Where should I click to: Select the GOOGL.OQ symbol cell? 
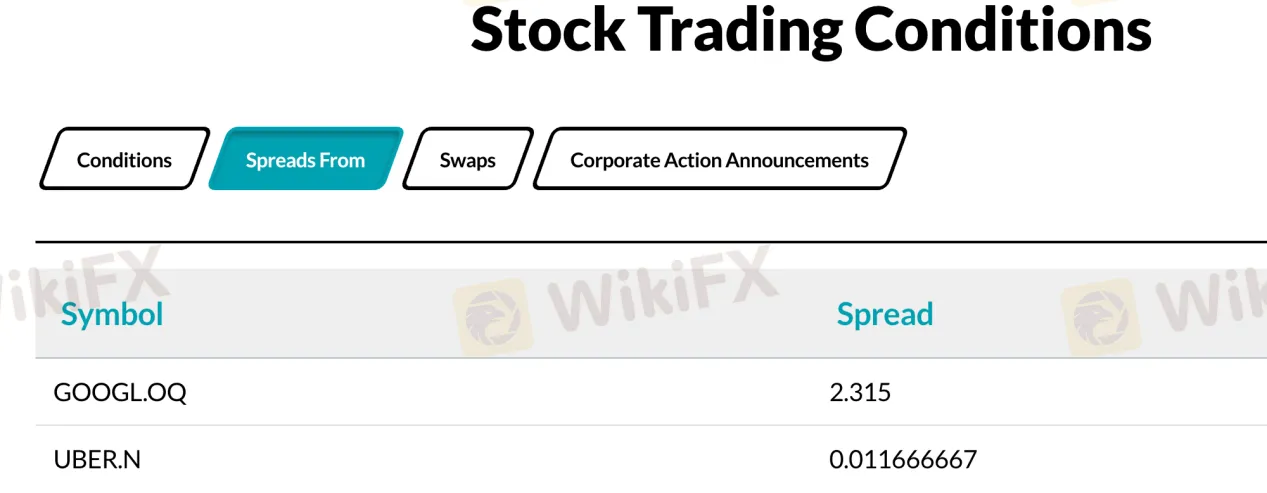coord(120,393)
